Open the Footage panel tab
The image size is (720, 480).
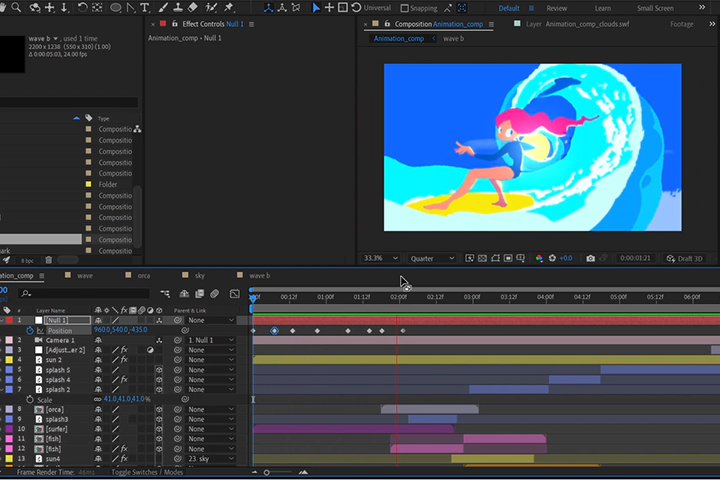click(681, 24)
